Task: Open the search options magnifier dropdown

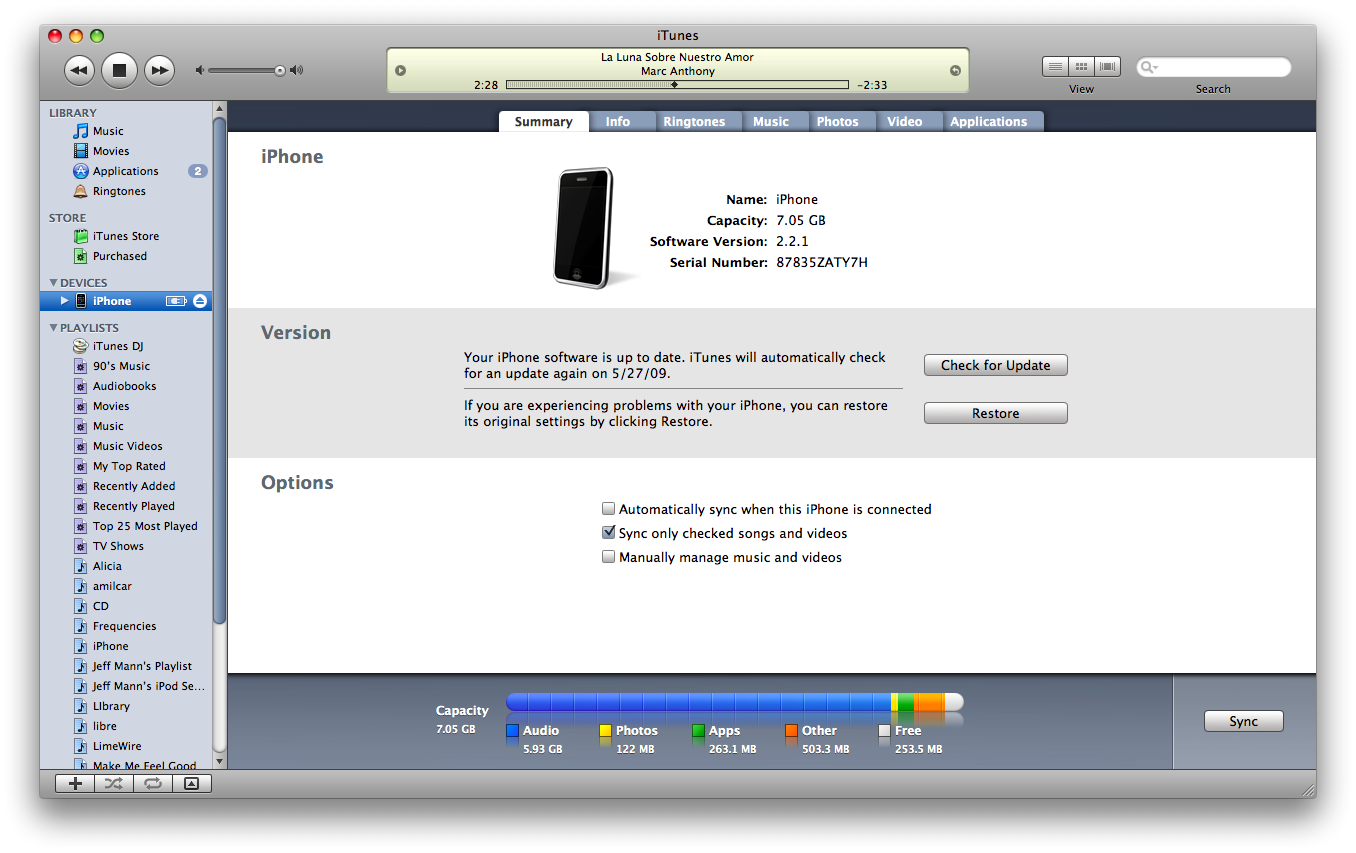Action: (1150, 68)
